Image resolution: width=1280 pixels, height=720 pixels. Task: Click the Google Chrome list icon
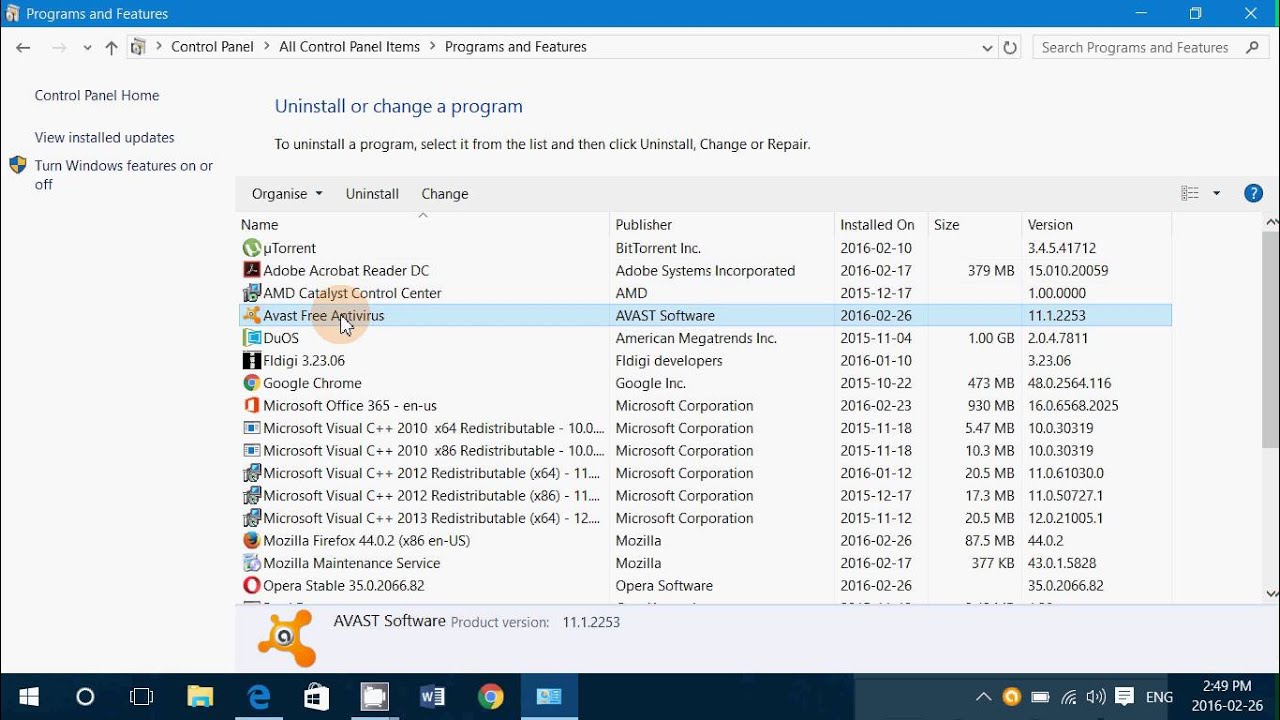252,383
